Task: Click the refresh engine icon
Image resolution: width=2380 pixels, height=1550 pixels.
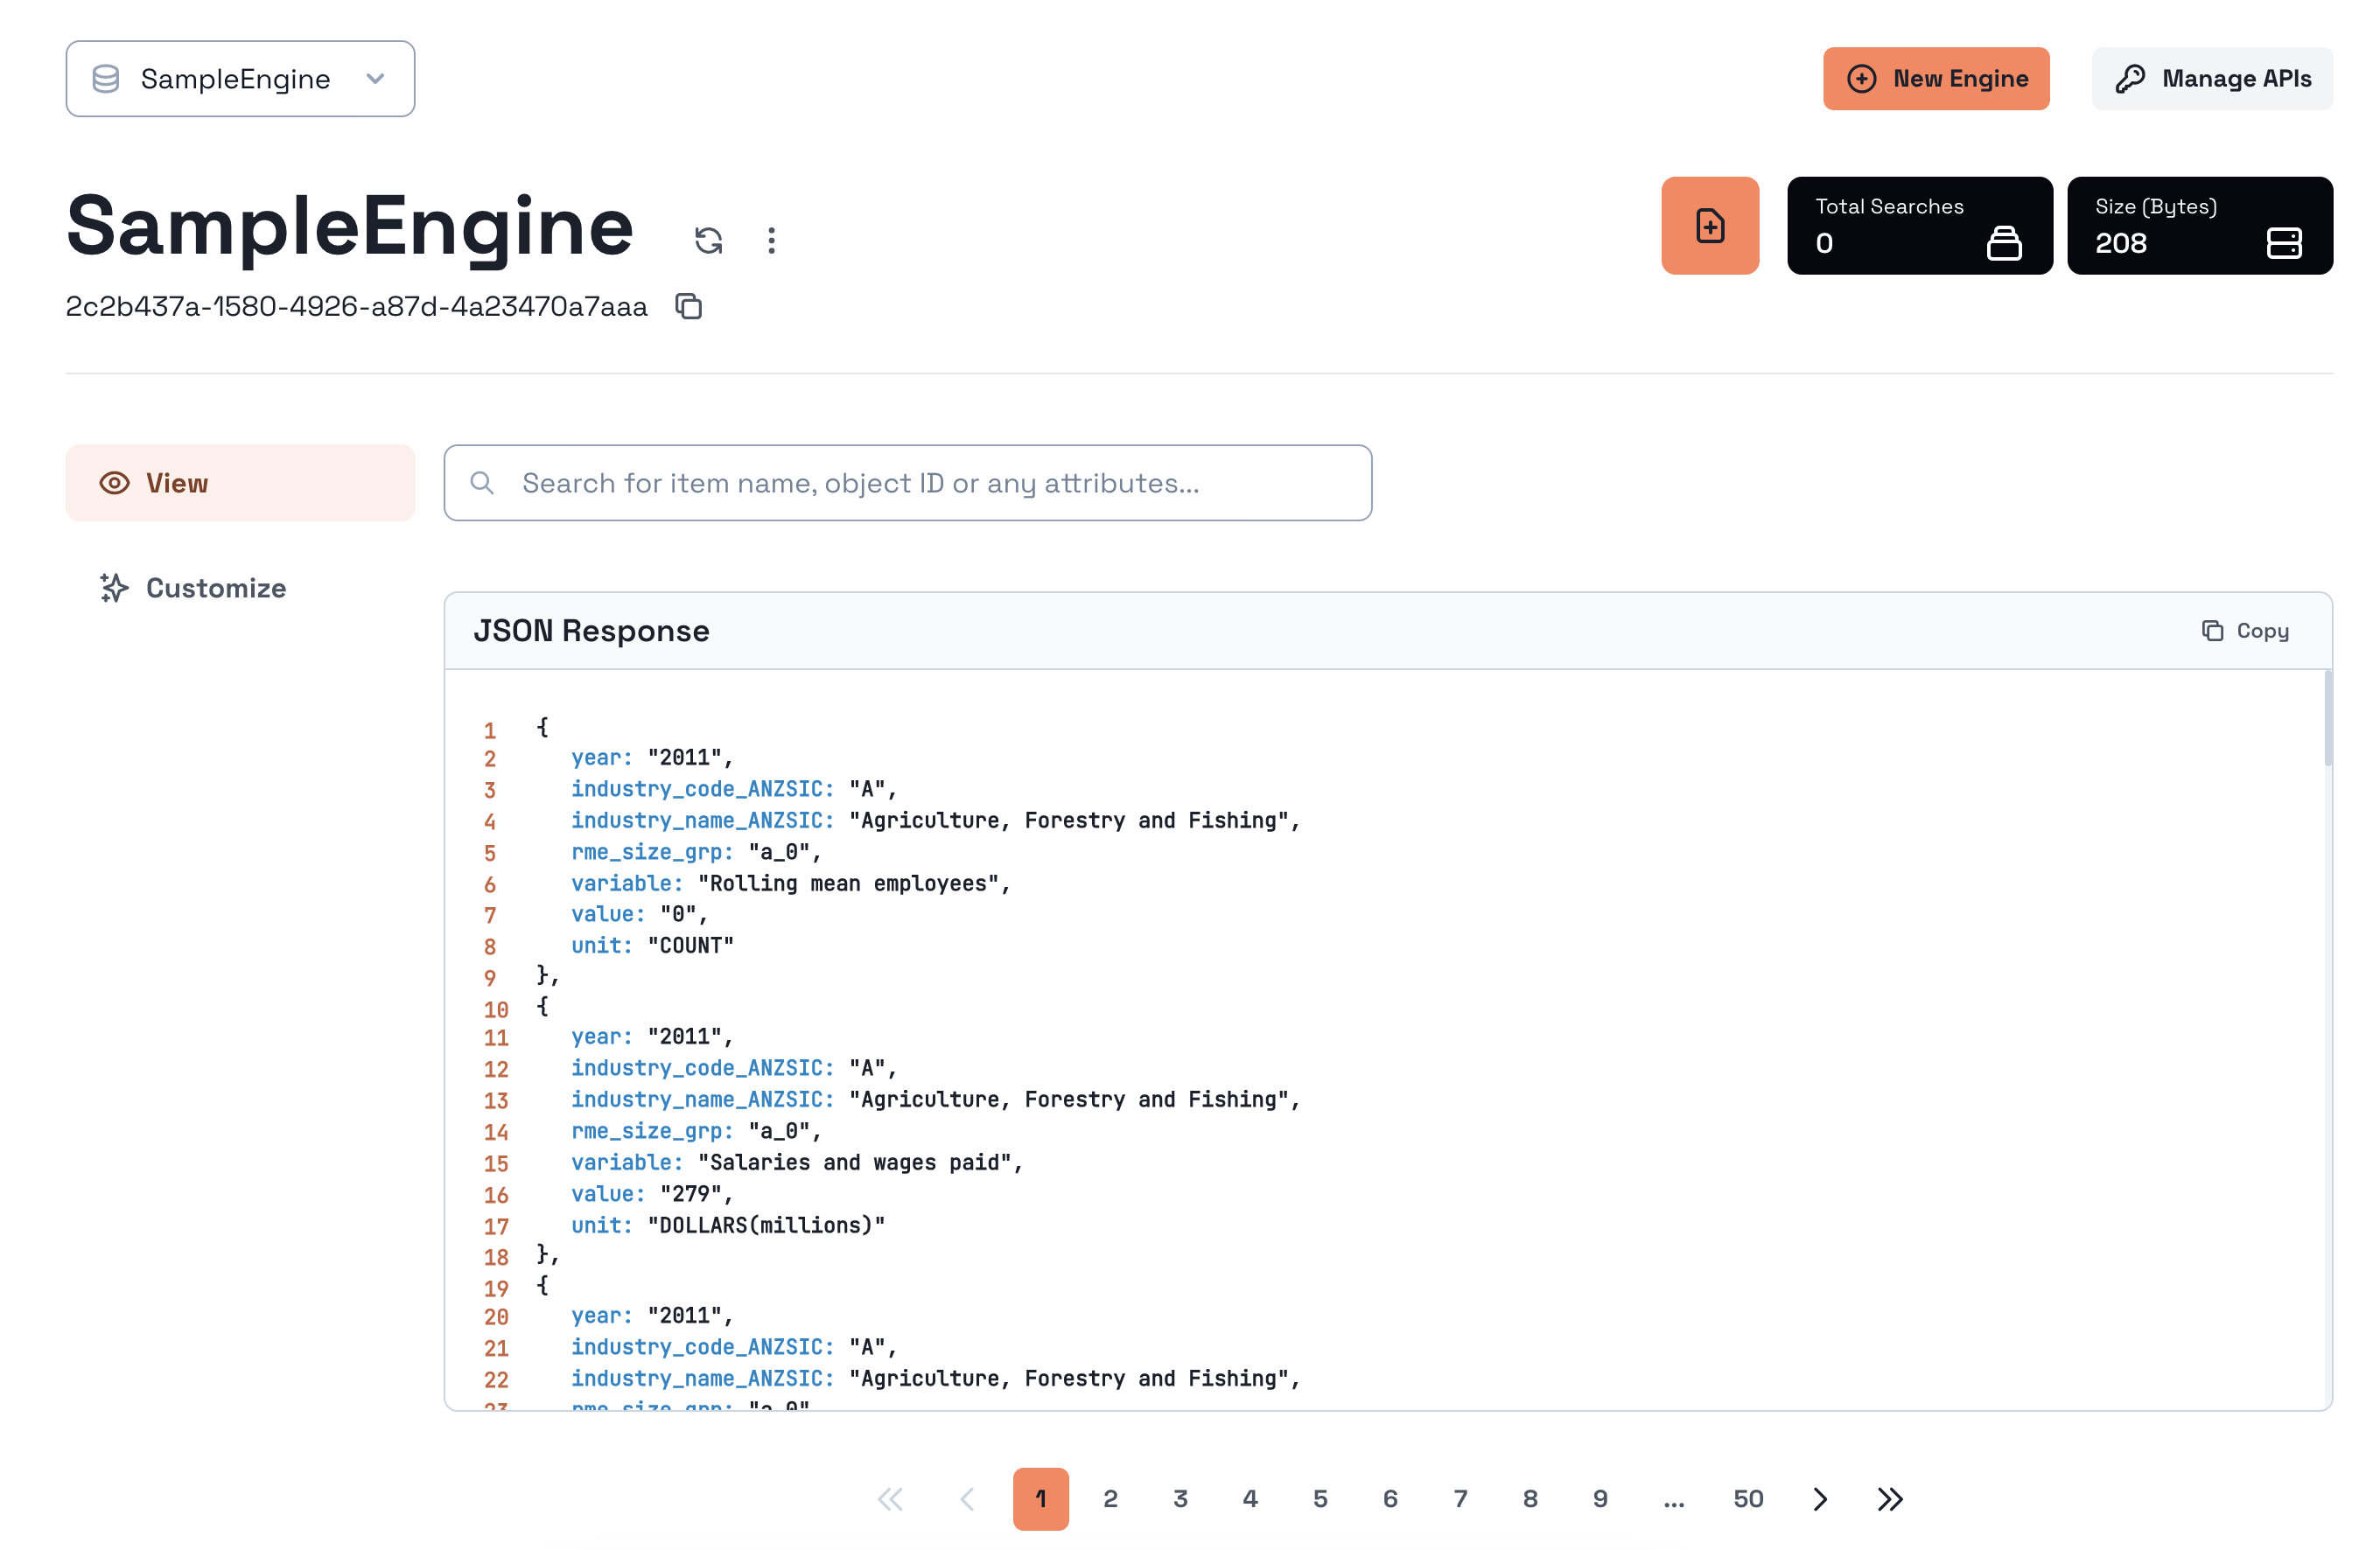Action: 708,240
